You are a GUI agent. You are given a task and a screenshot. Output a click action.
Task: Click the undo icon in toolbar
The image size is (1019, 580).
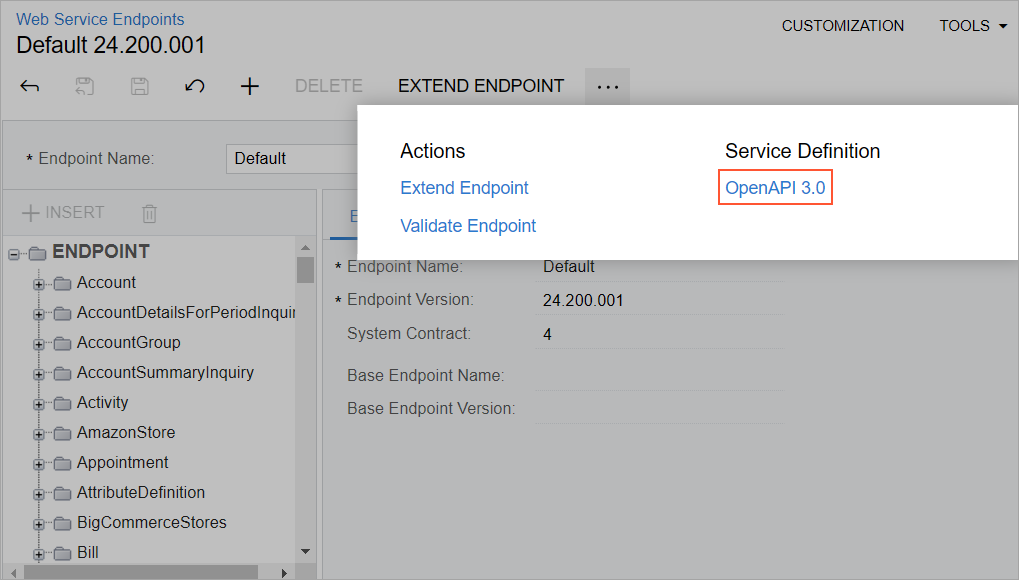coord(195,86)
